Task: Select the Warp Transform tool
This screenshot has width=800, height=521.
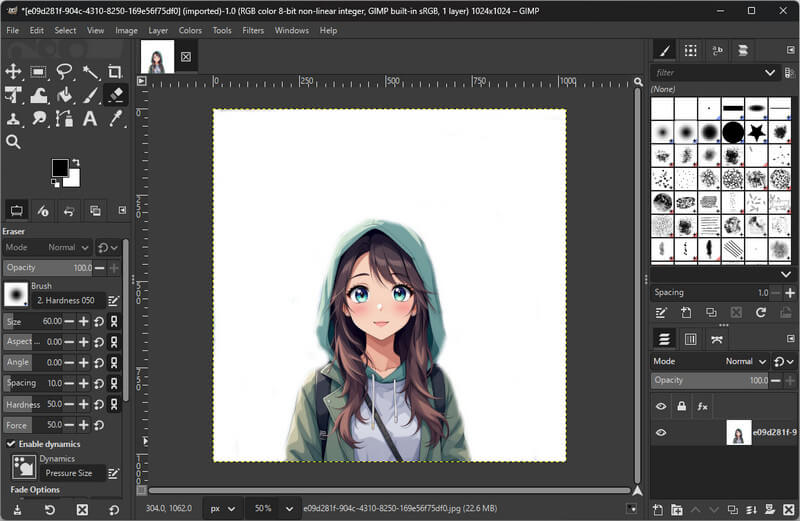Action: [39, 95]
